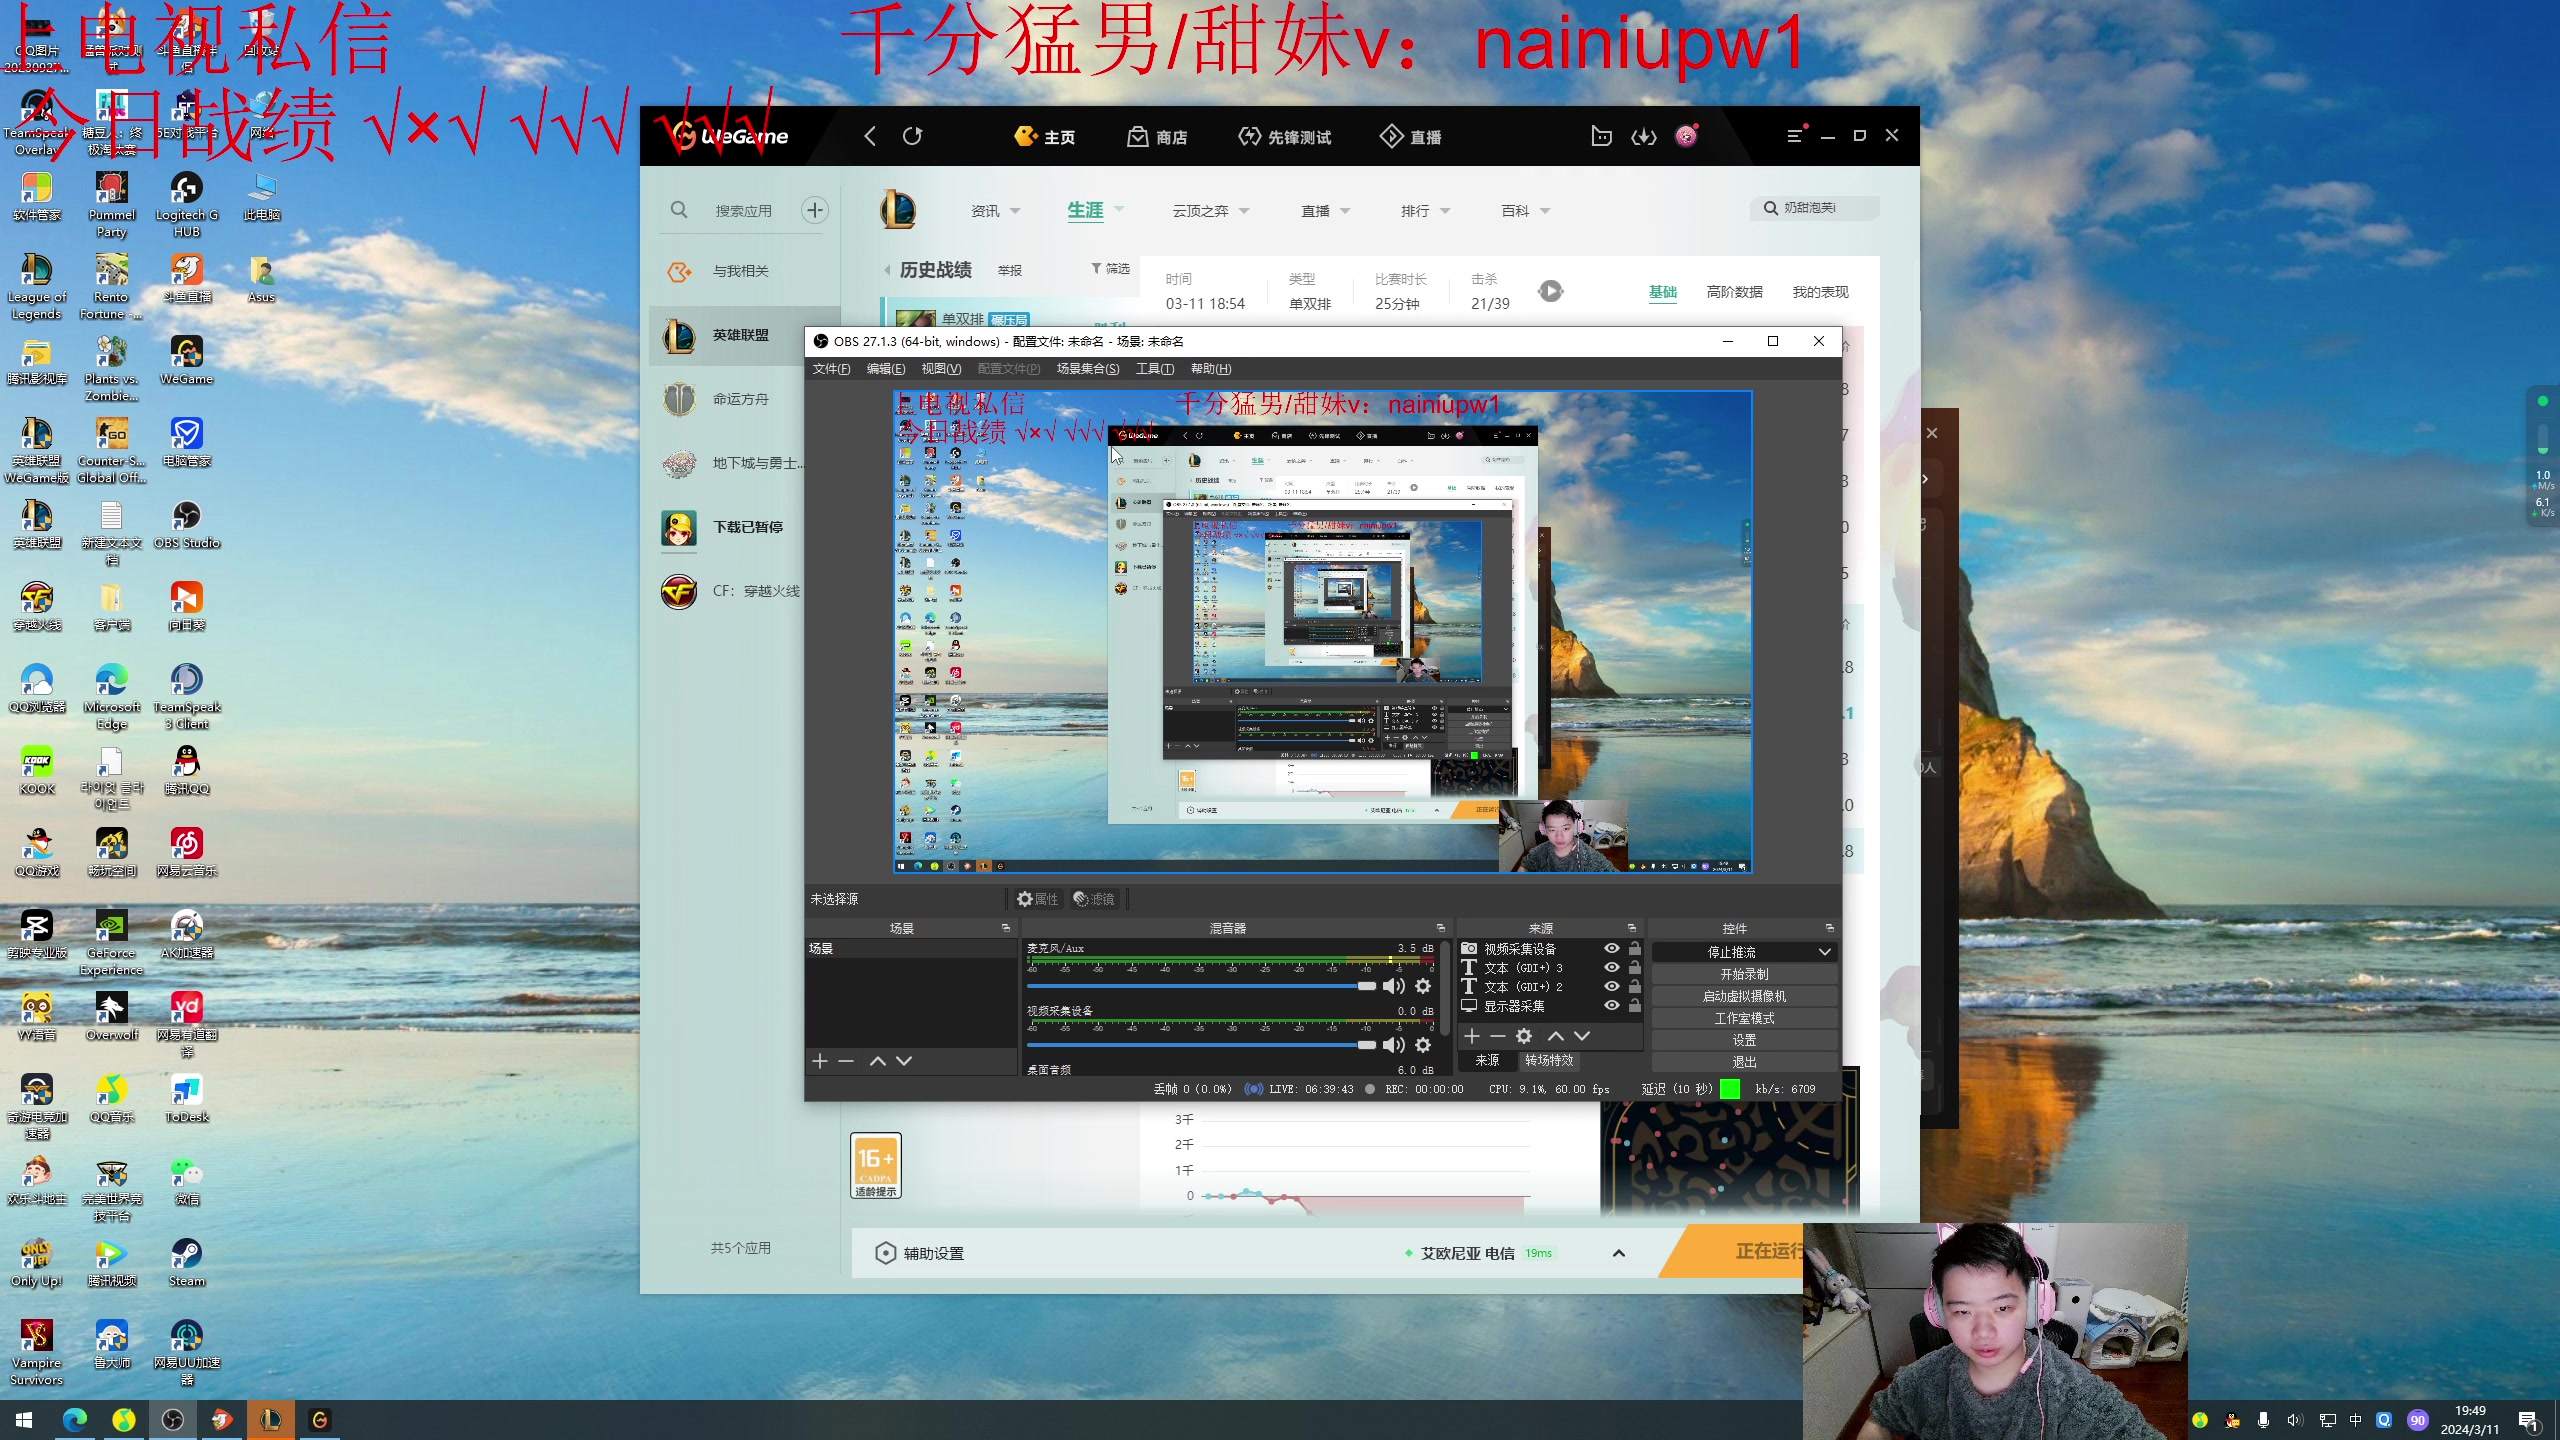Select 生活 tab in WeGame top navigation
This screenshot has height=1440, width=2560.
coord(1085,209)
